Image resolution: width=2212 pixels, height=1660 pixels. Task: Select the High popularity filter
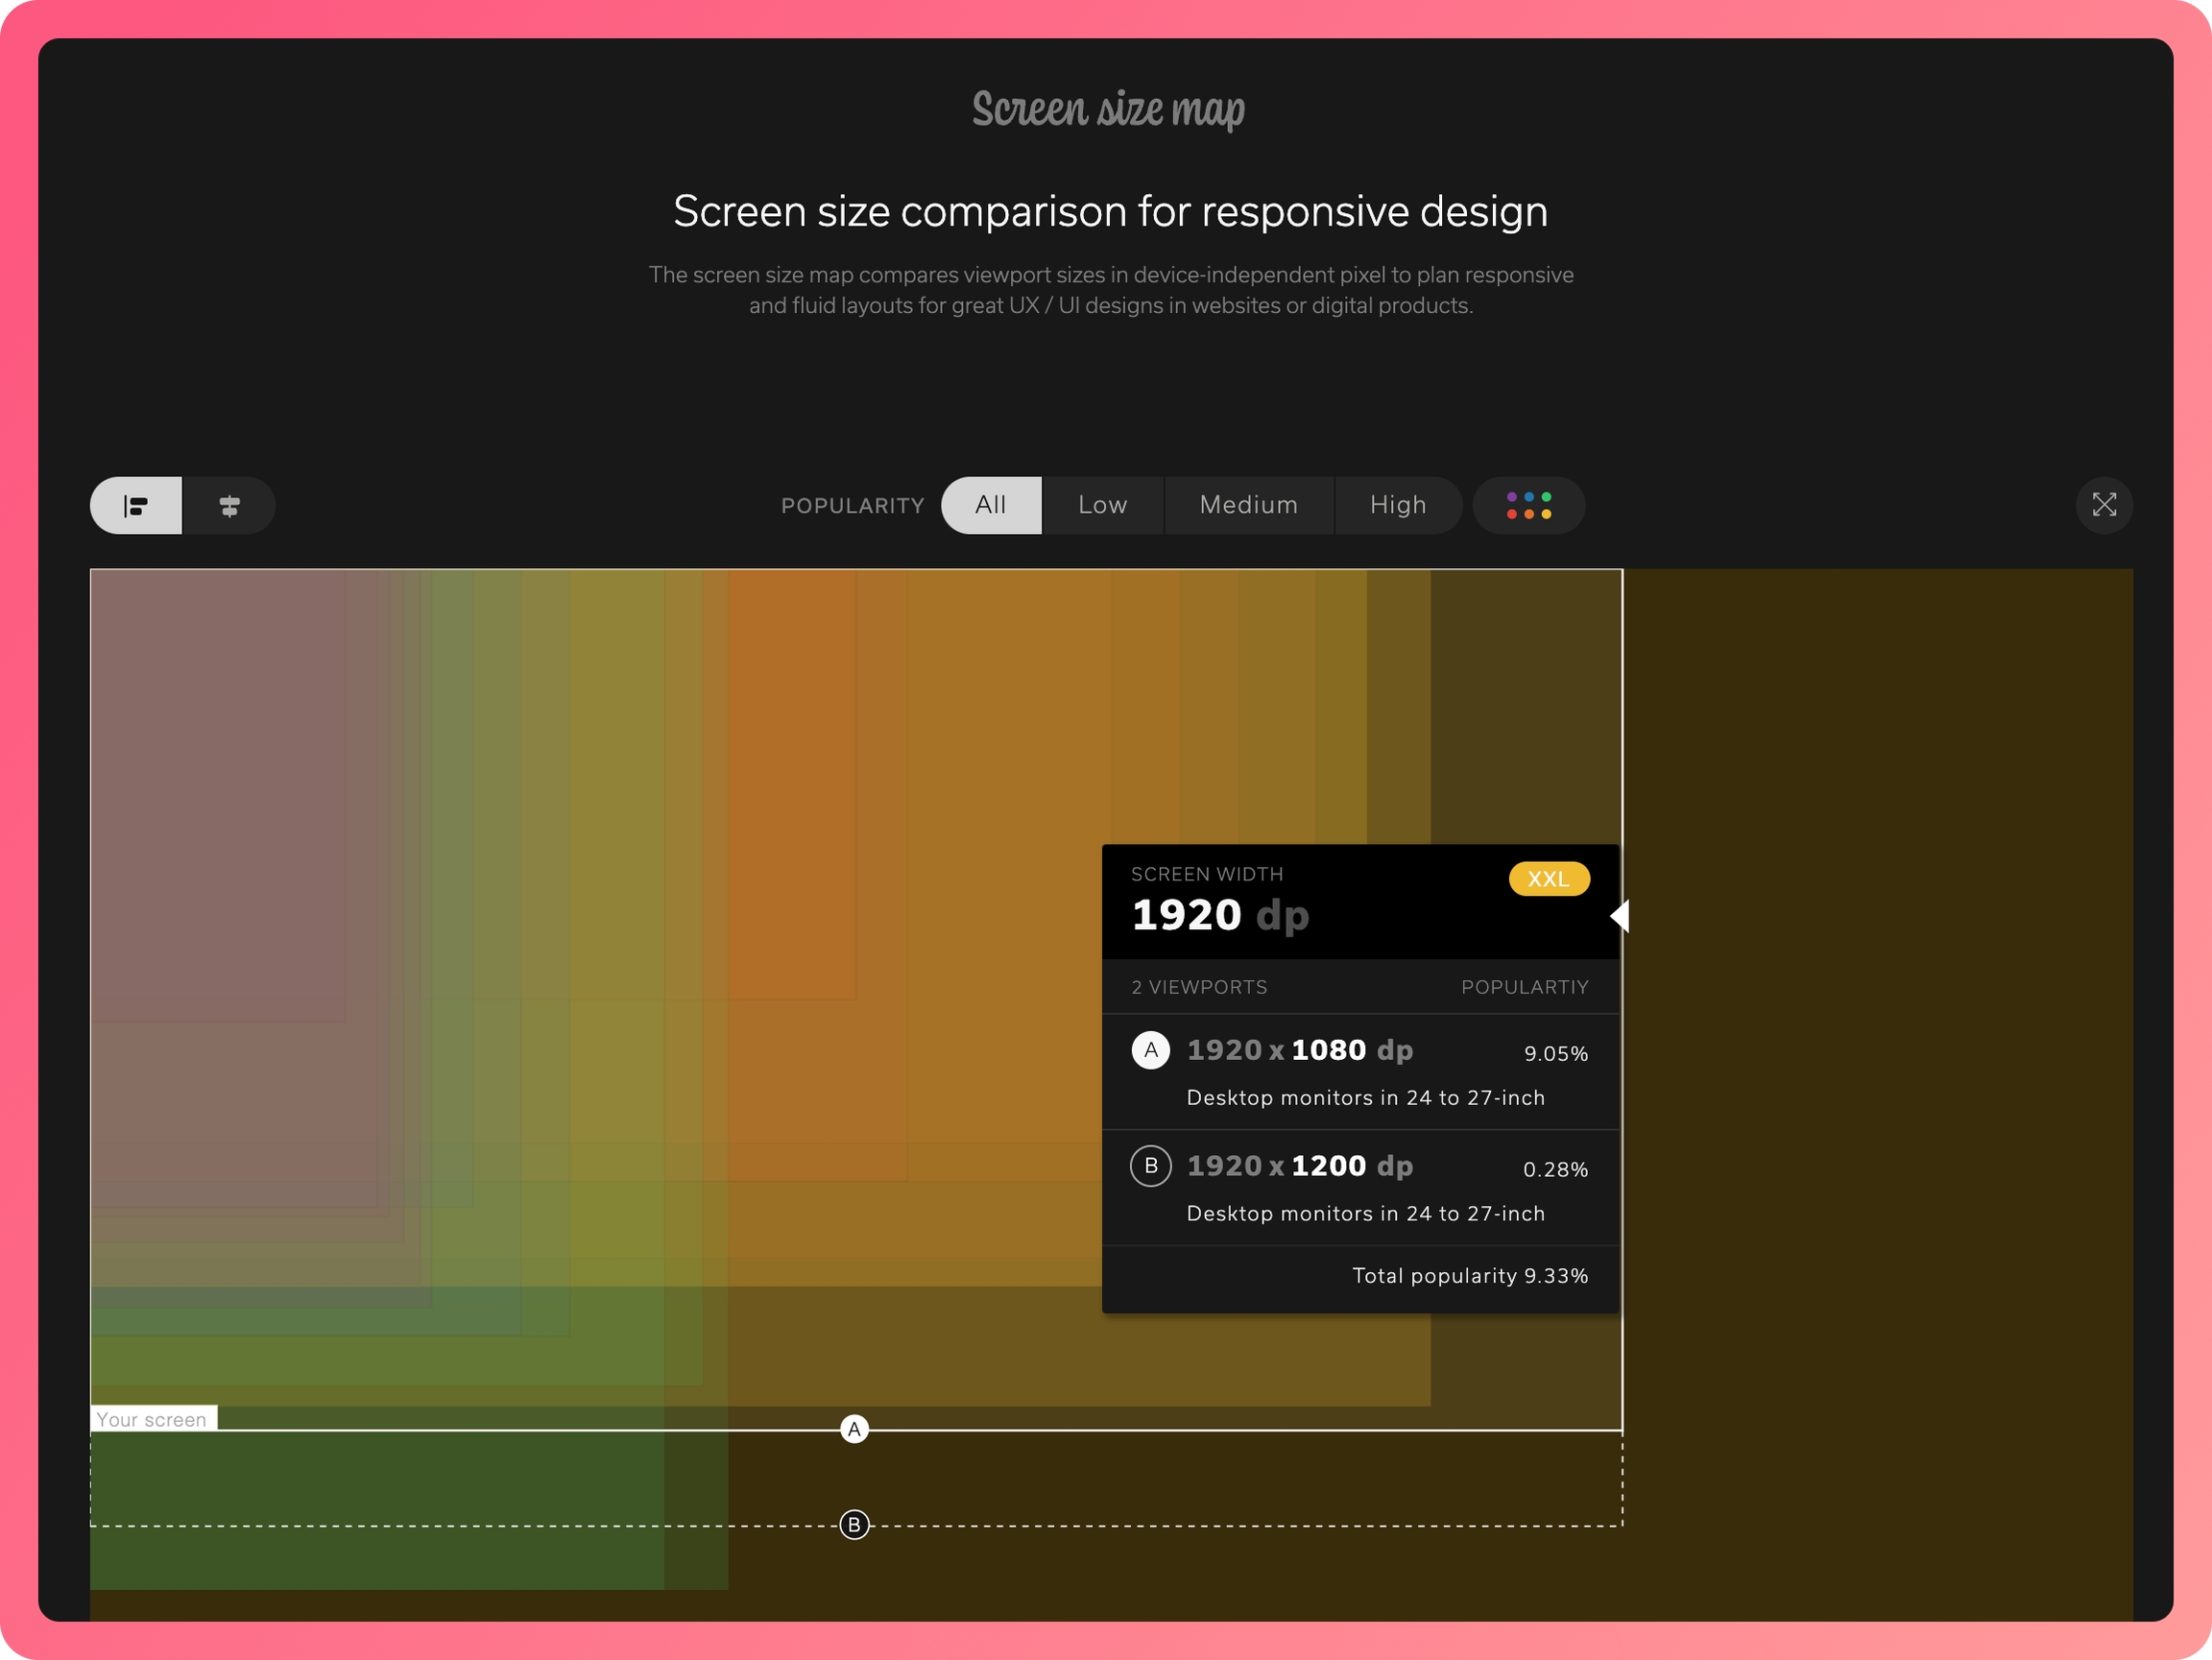point(1397,506)
